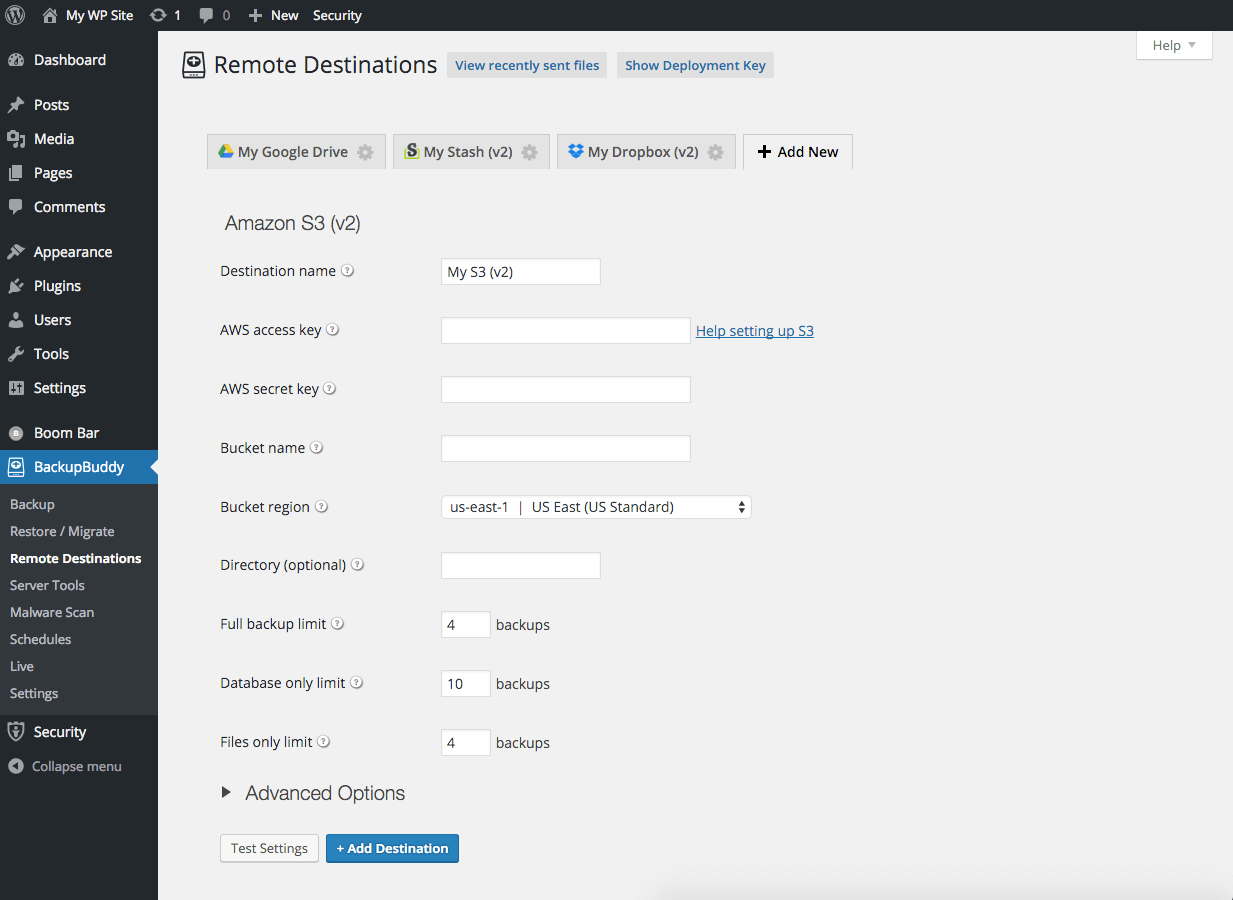The image size is (1233, 900).
Task: Open Security in the top admin bar
Action: pyautogui.click(x=337, y=15)
